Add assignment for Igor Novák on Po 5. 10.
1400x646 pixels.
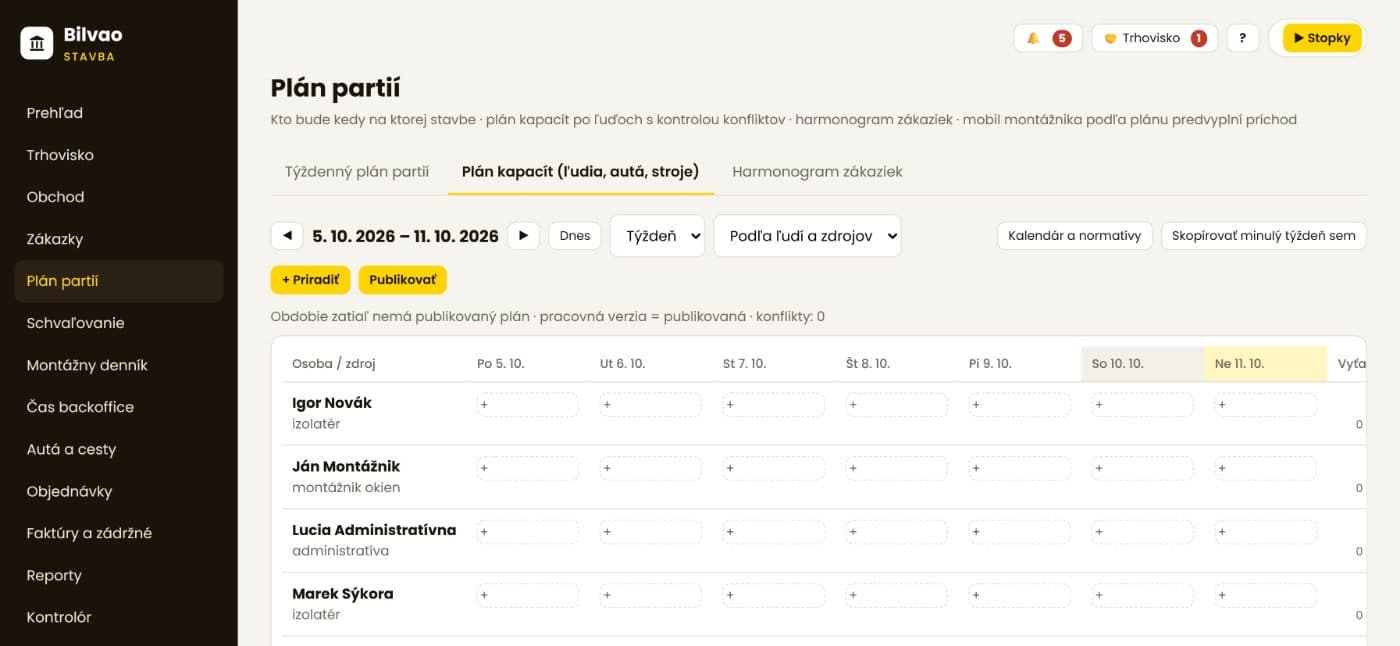[528, 405]
